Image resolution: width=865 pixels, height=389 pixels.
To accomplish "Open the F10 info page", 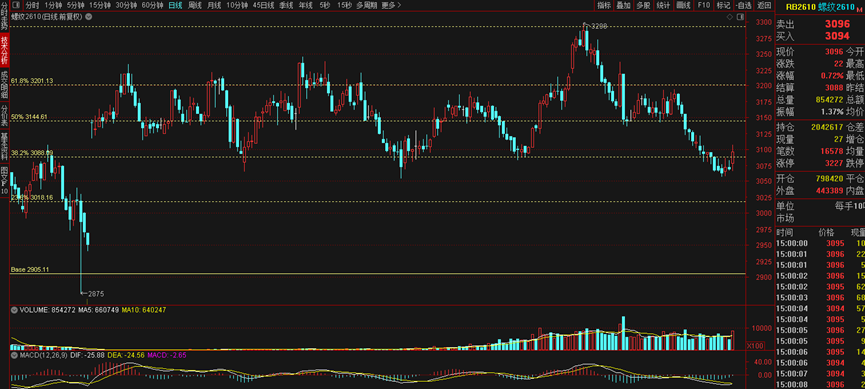I will (x=703, y=5).
